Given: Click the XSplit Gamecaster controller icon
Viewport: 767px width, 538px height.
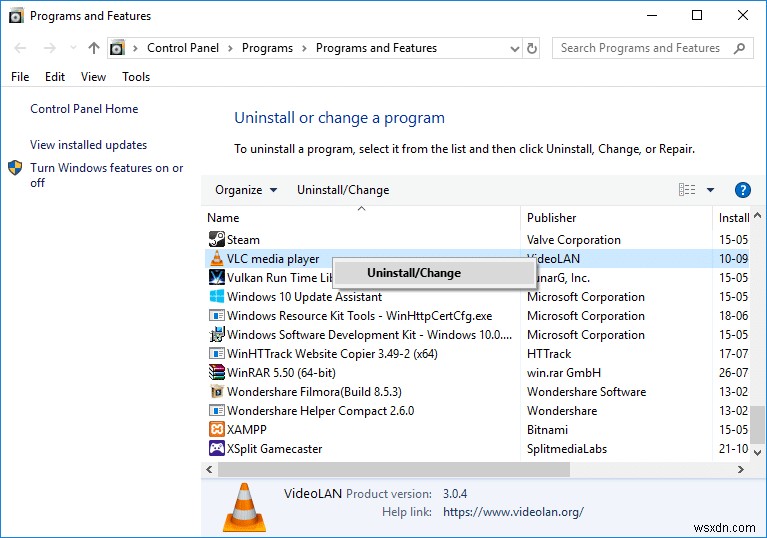Looking at the screenshot, I should pyautogui.click(x=216, y=448).
